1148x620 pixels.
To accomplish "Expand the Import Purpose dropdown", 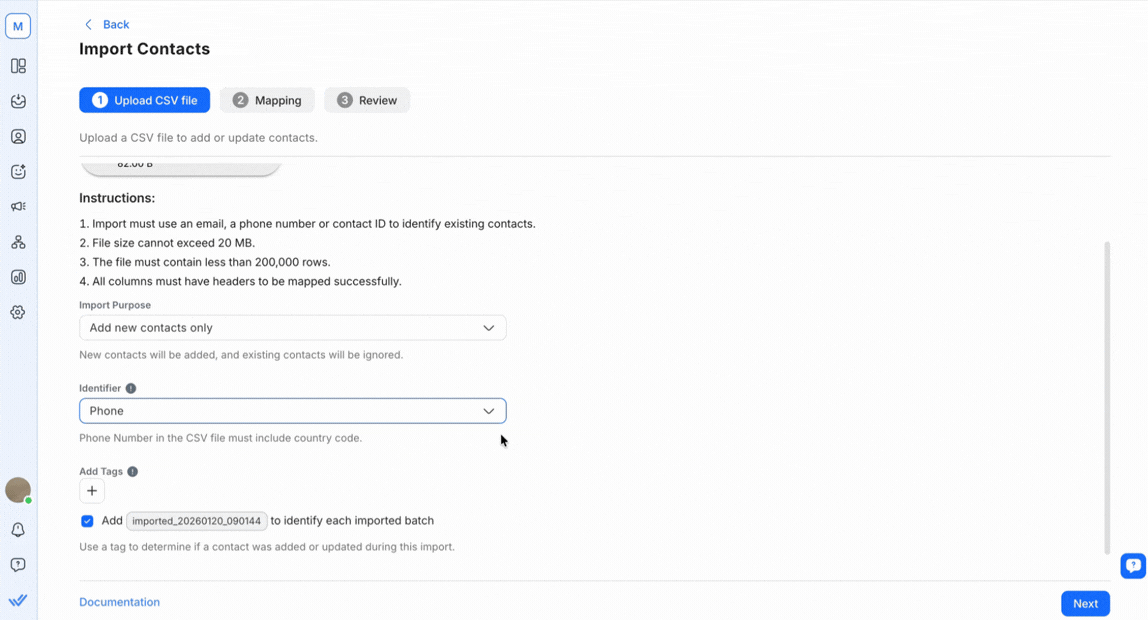I will tap(292, 328).
